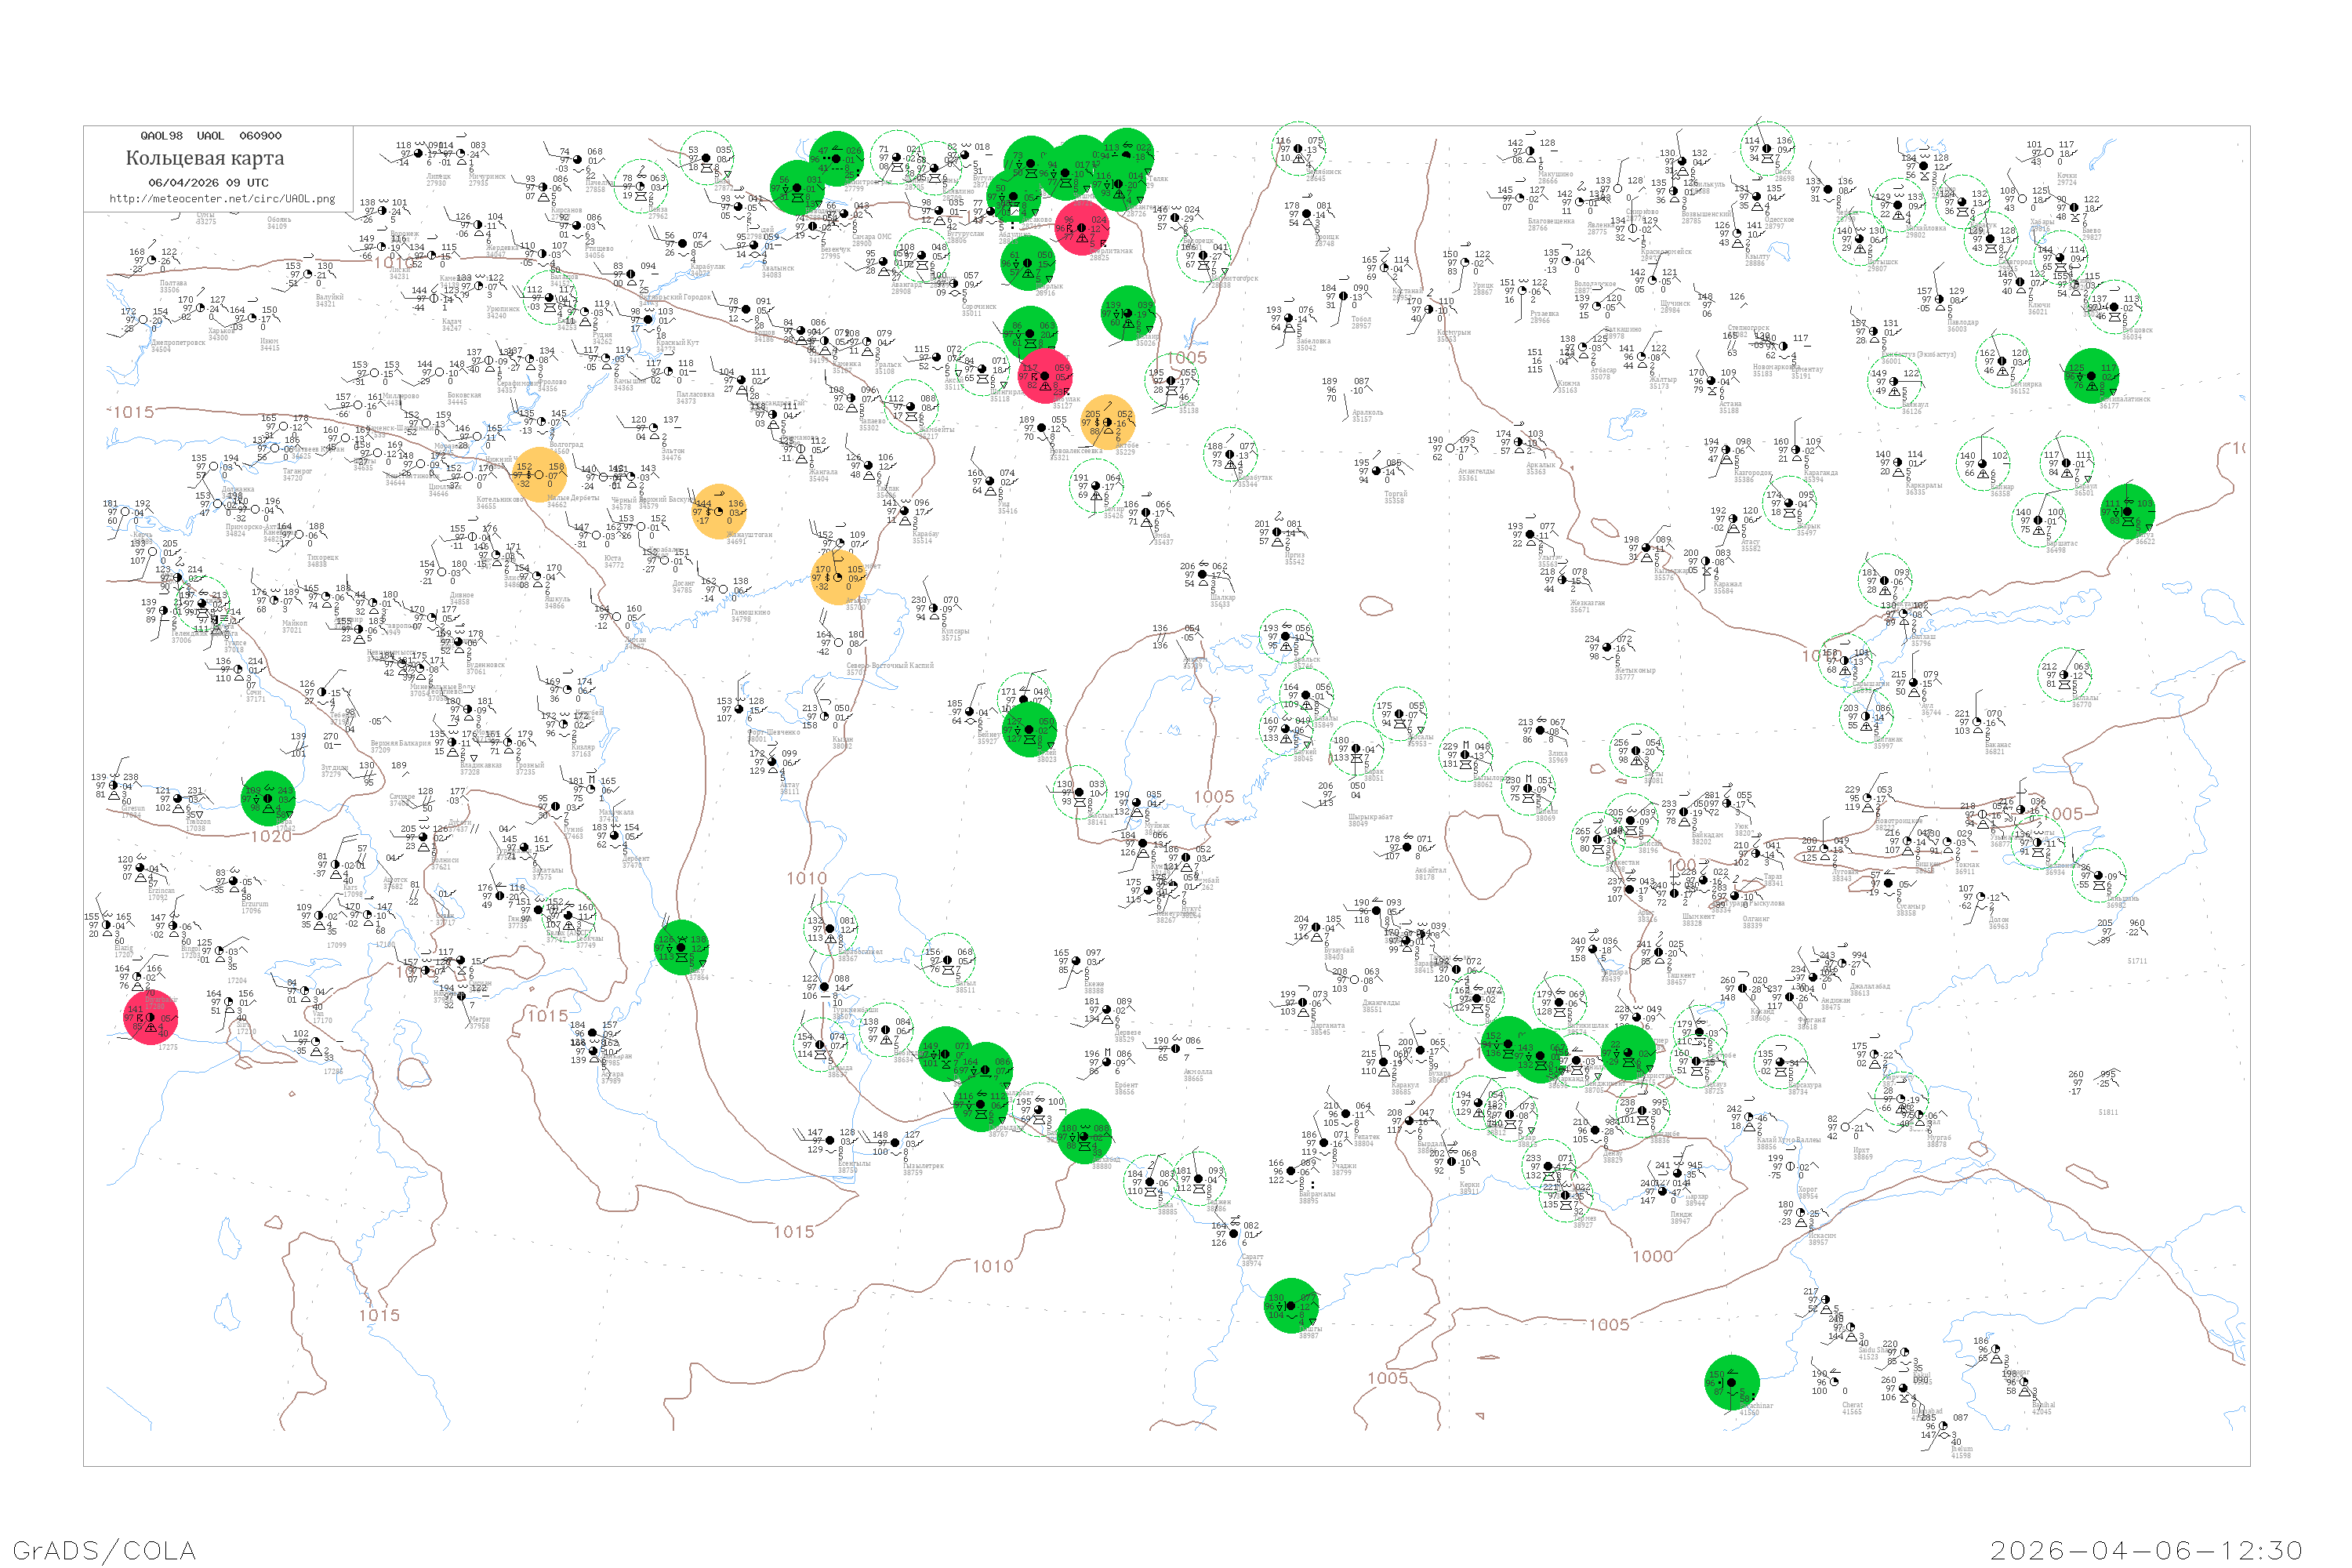The width and height of the screenshot is (2352, 1568).
Task: Select the Полтава 33506 station plot
Action: click(152, 262)
